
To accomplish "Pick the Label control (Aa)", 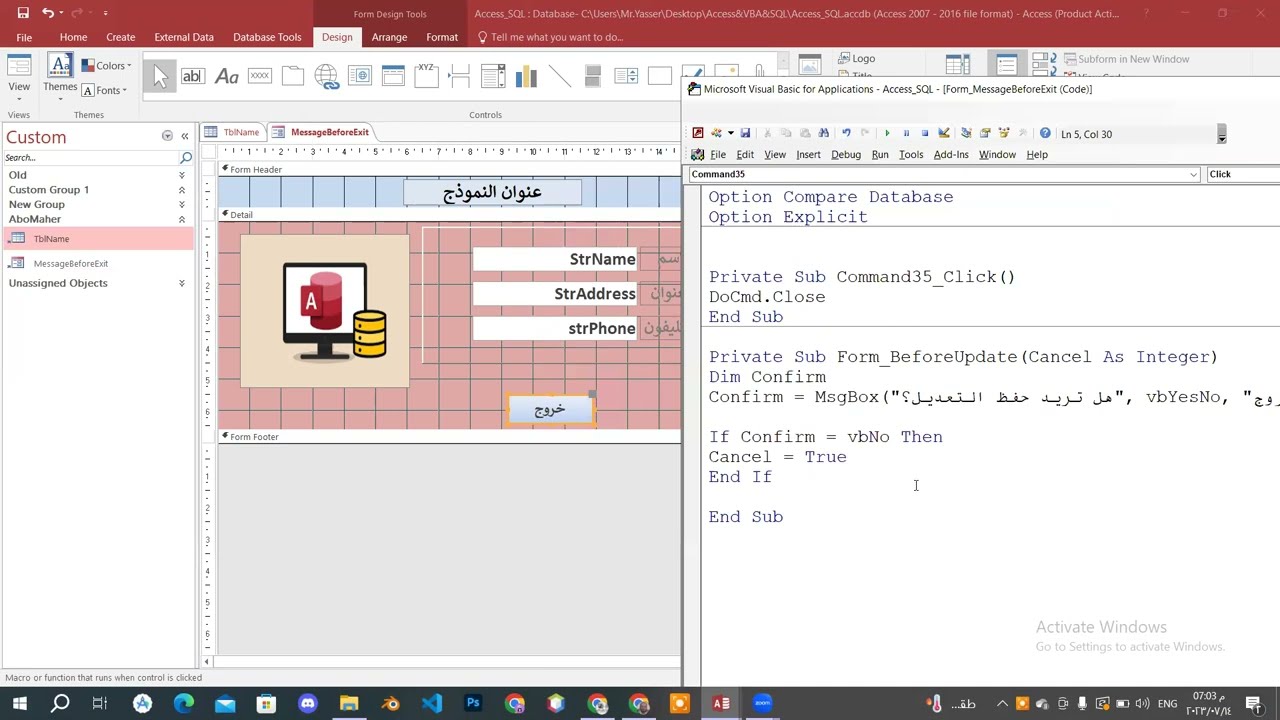I will point(227,76).
